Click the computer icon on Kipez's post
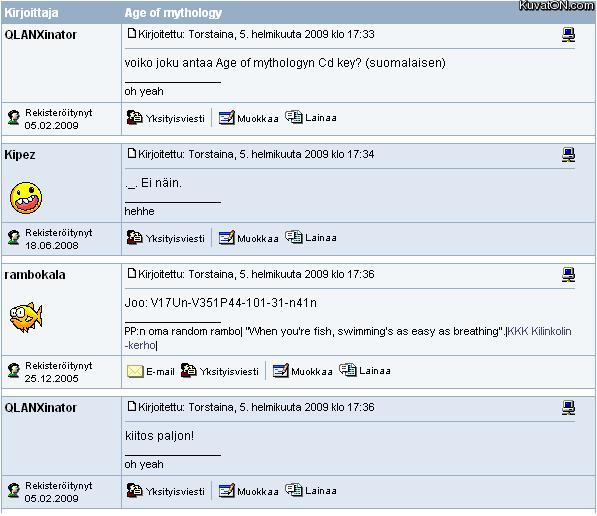This screenshot has height=516, width=597. tap(568, 155)
